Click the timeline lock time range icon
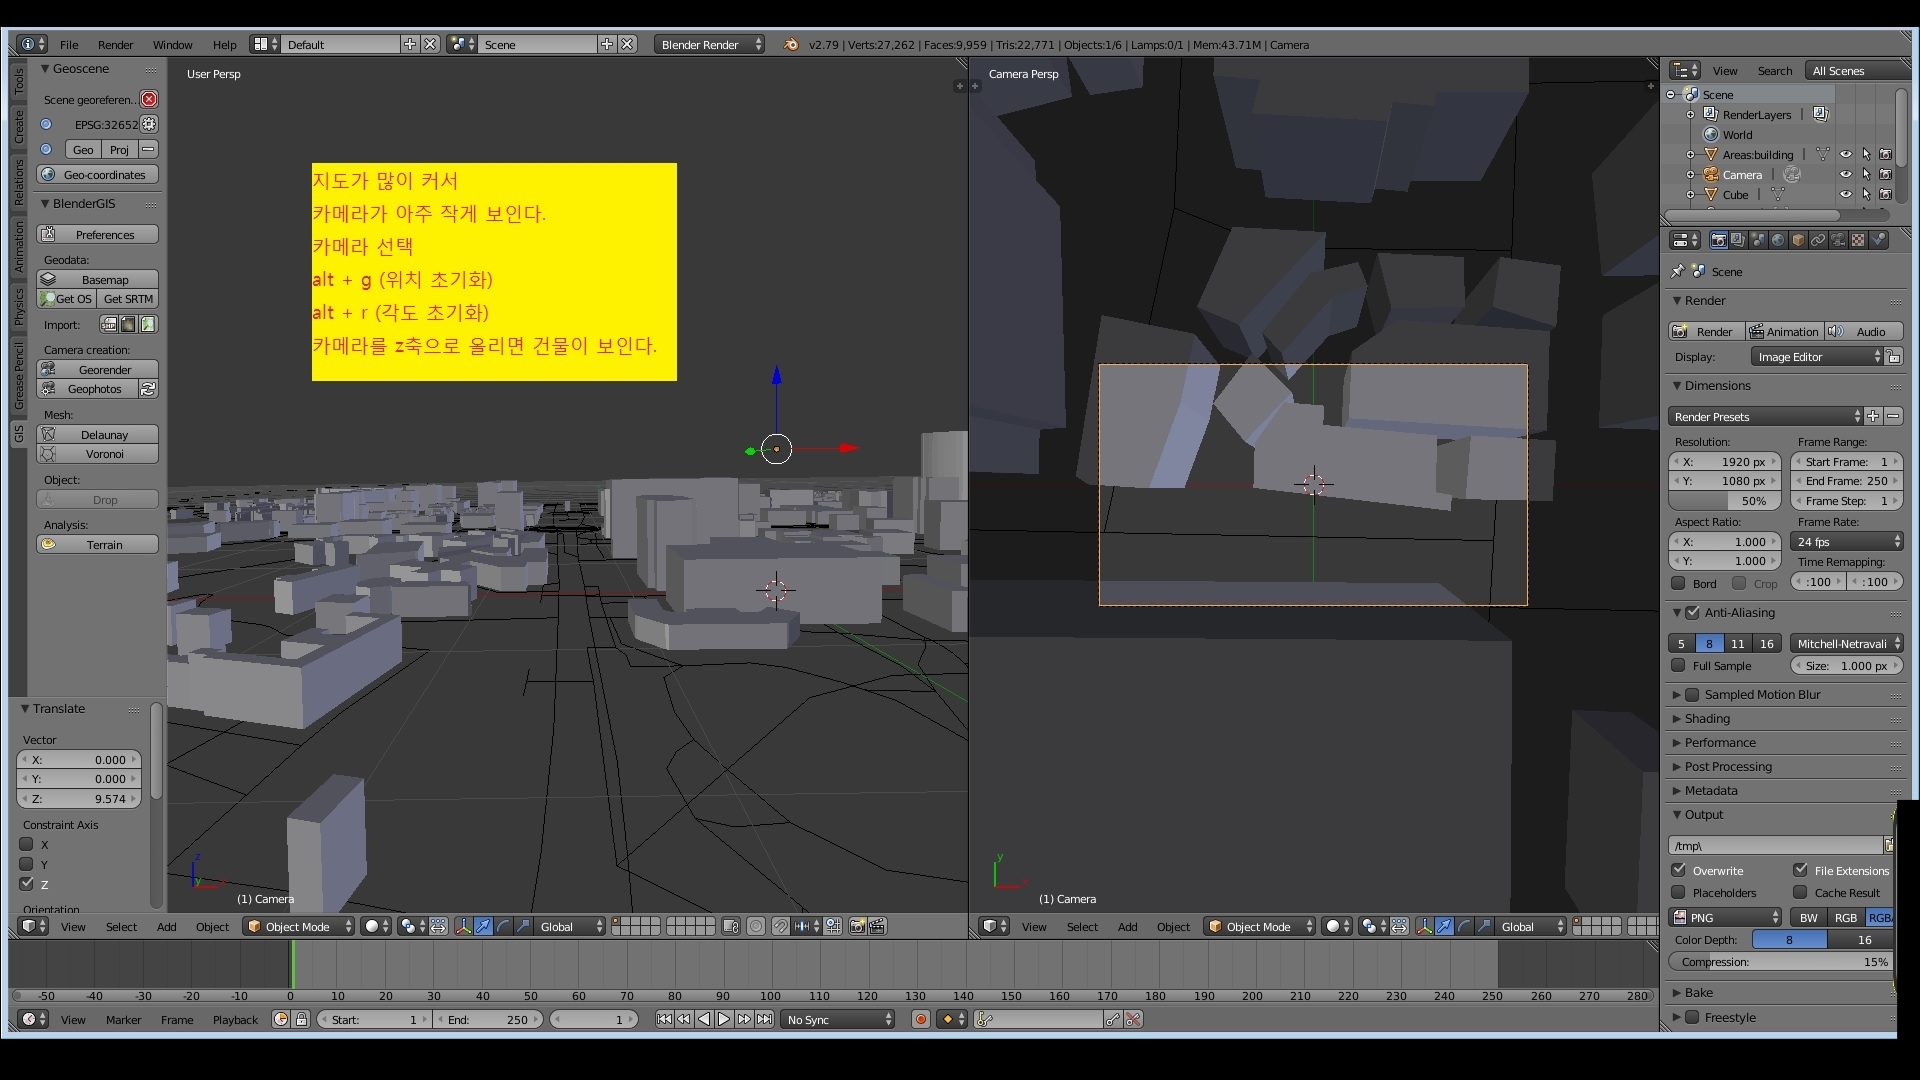The width and height of the screenshot is (1920, 1080). coord(301,1019)
